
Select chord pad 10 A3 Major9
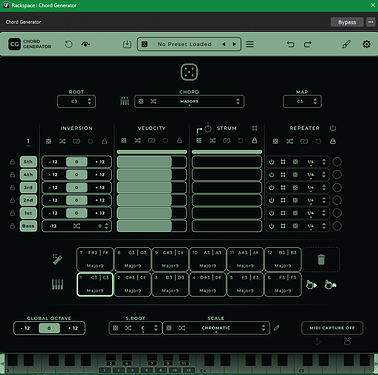208,259
